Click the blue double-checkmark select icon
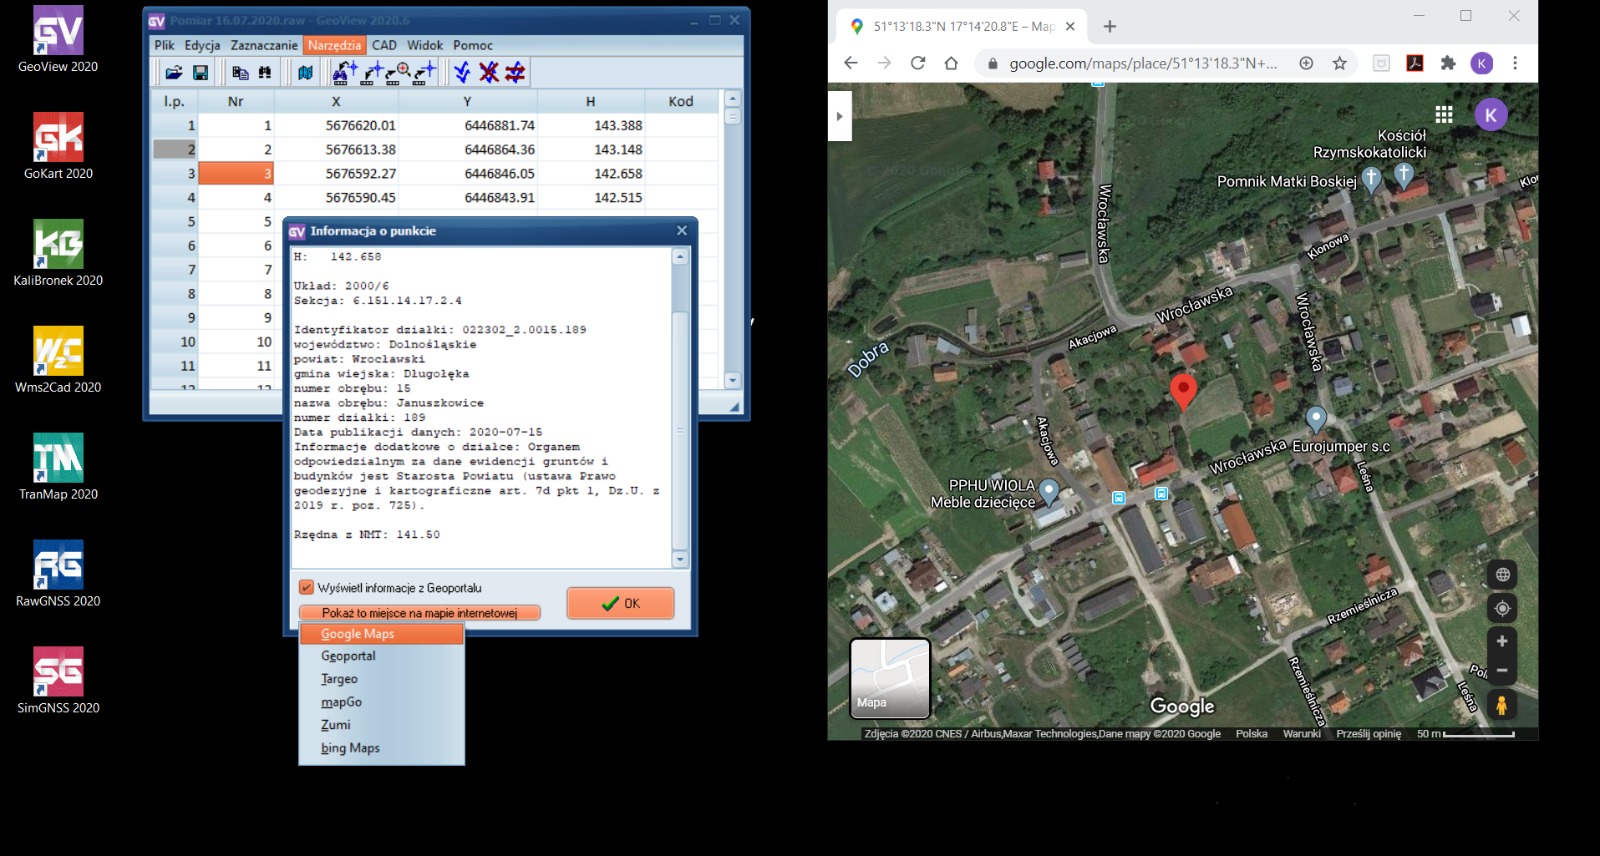Viewport: 1600px width, 856px height. pos(461,72)
